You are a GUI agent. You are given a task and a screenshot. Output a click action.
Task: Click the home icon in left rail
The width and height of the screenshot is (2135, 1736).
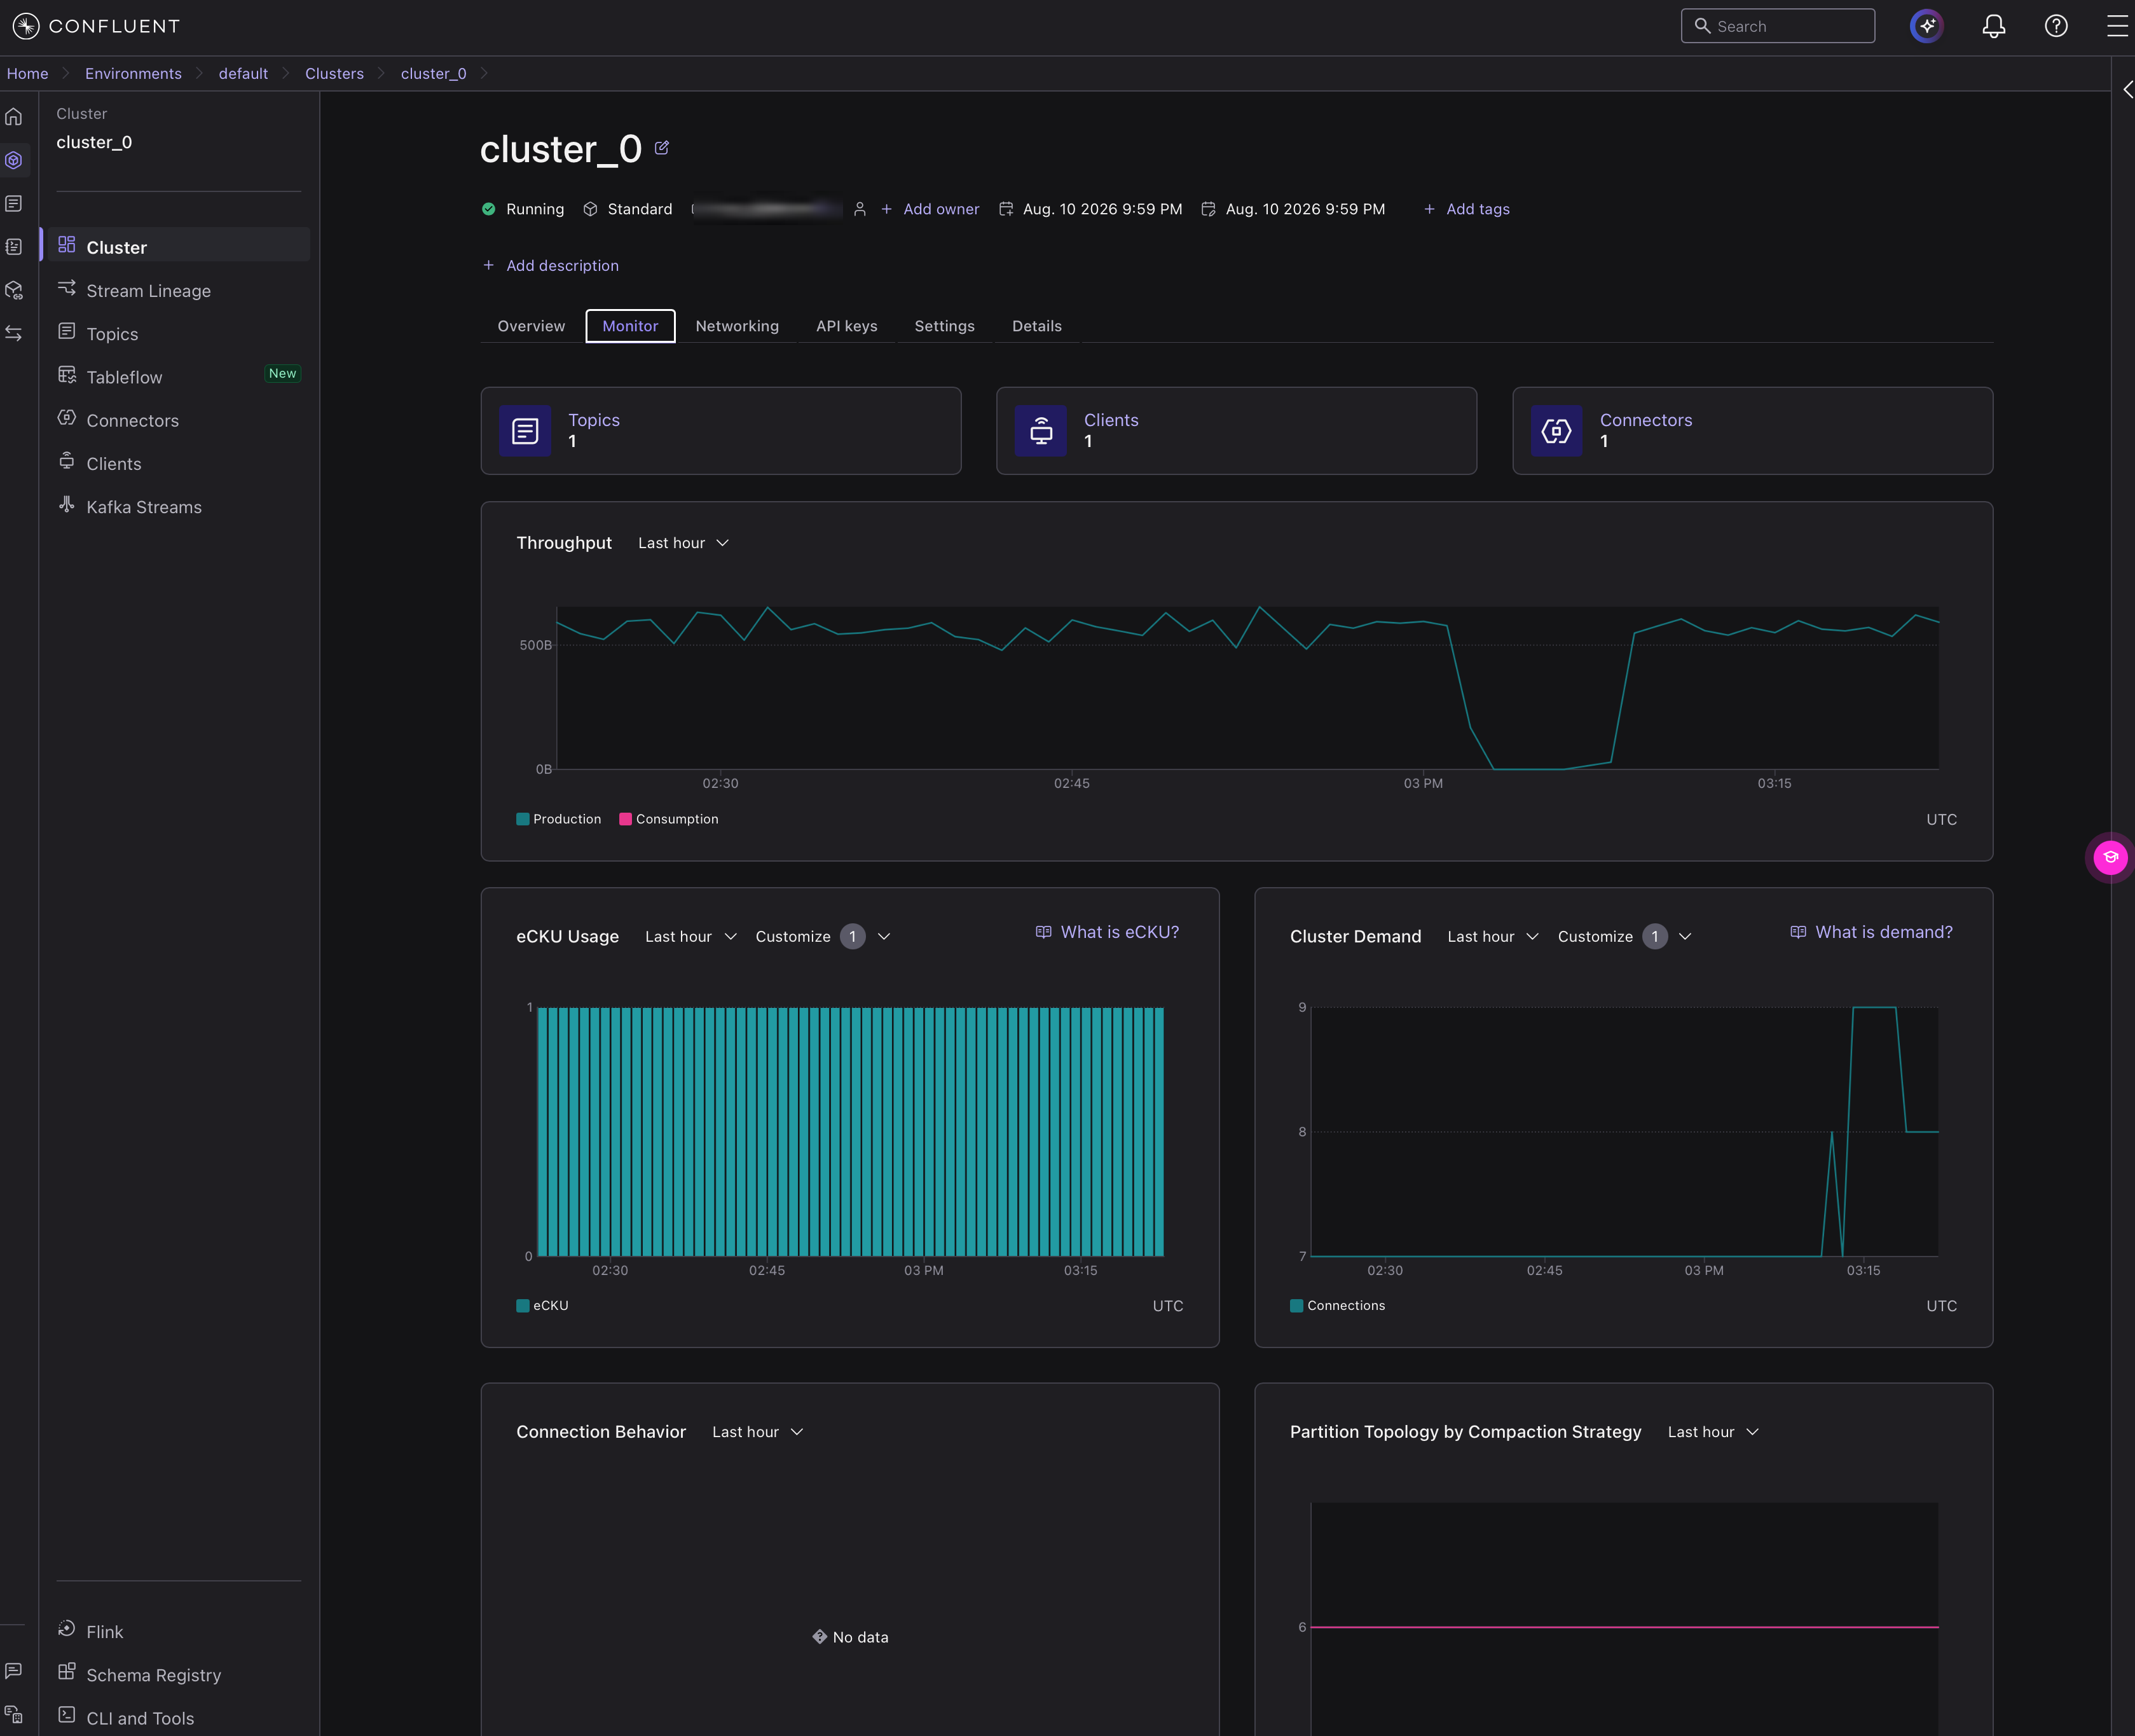(x=14, y=117)
